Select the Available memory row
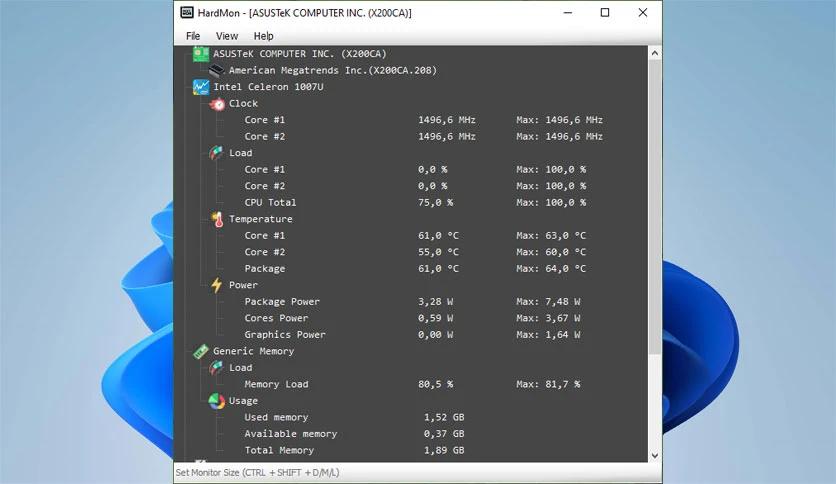 pos(355,434)
